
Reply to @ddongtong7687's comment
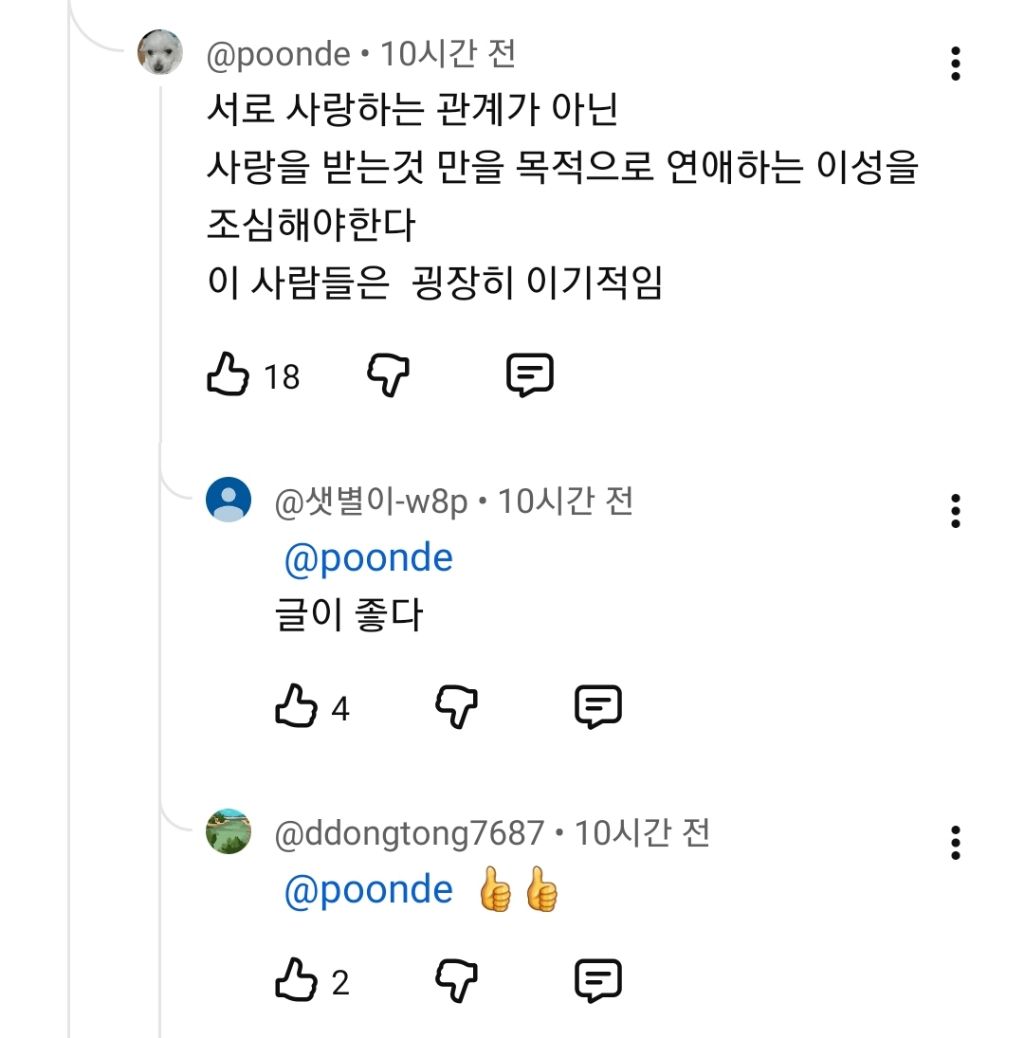(x=599, y=981)
